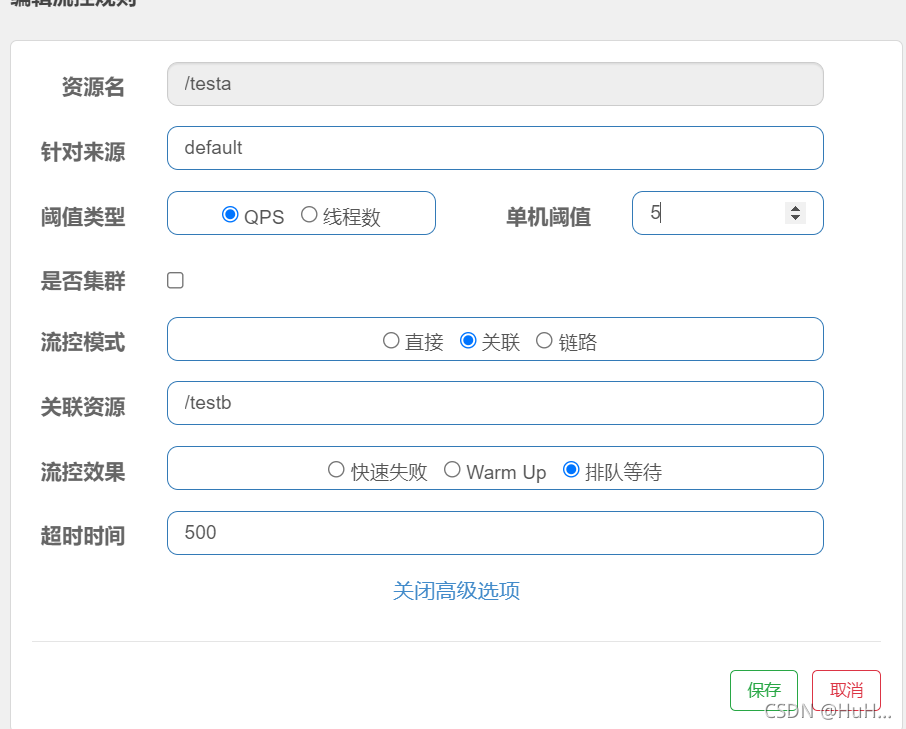
Task: Focus the 单机阈值 number field
Action: pos(727,213)
